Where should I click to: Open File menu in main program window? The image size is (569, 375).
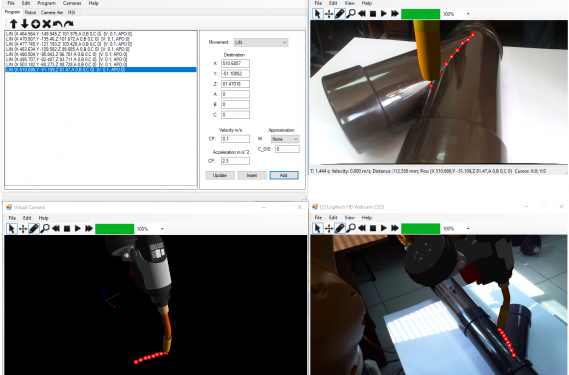(11, 3)
